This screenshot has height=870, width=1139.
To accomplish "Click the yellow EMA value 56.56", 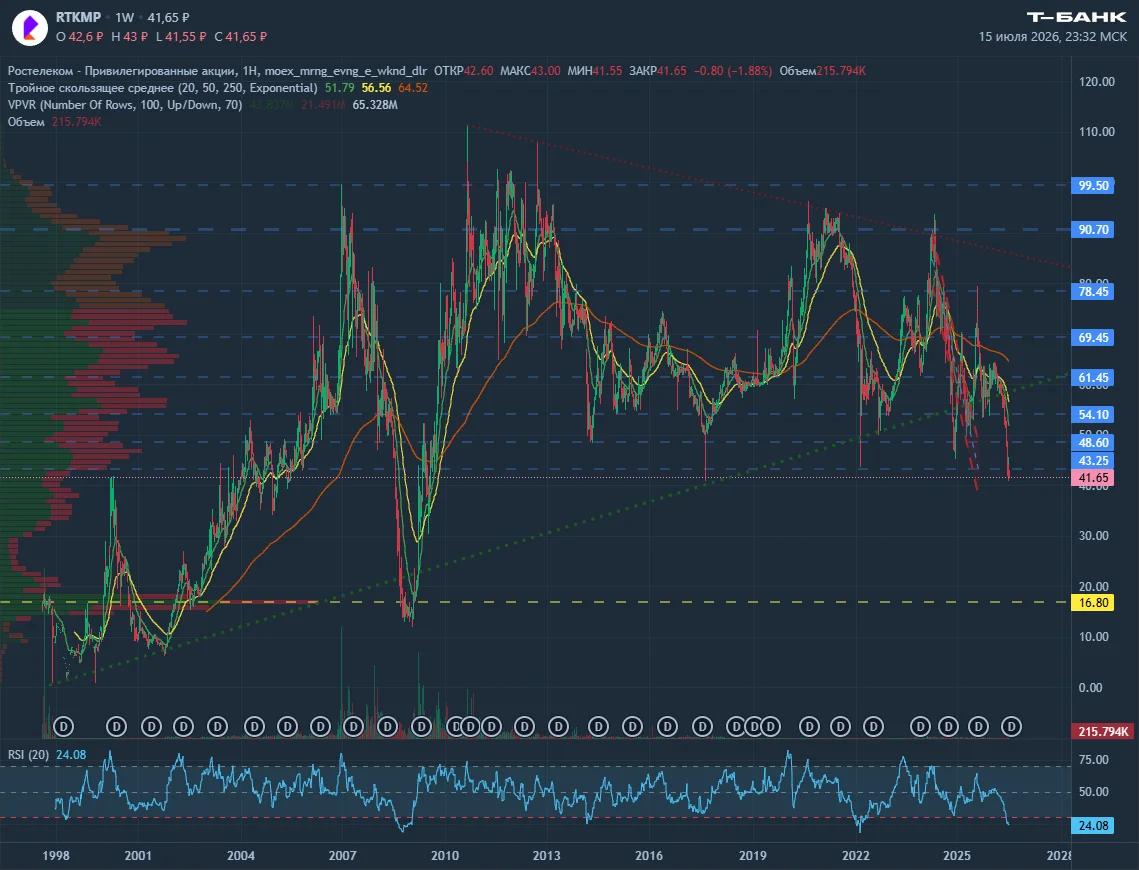I will click(376, 88).
